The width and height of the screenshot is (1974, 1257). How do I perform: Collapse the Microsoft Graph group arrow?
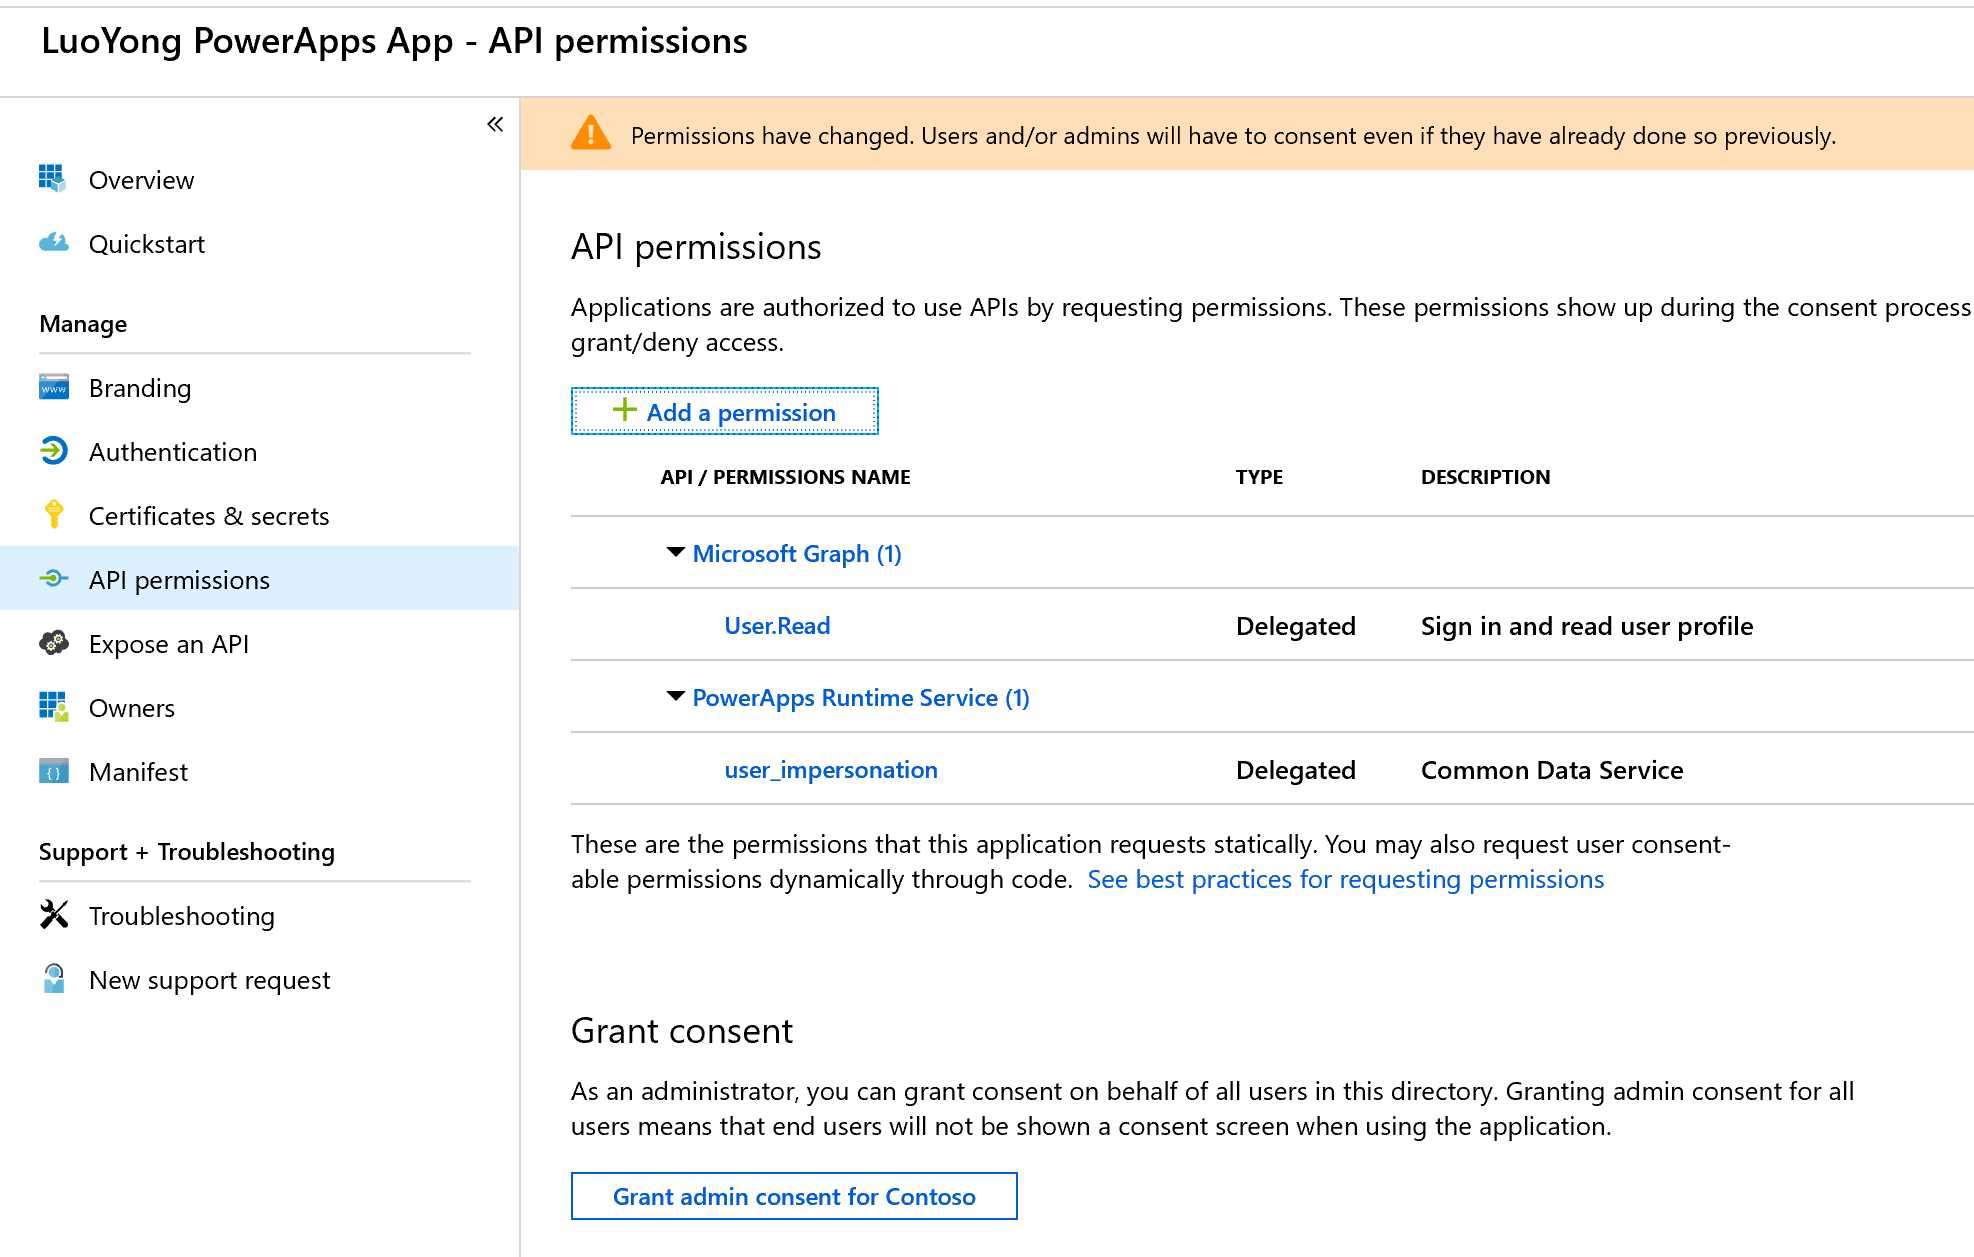(x=676, y=552)
